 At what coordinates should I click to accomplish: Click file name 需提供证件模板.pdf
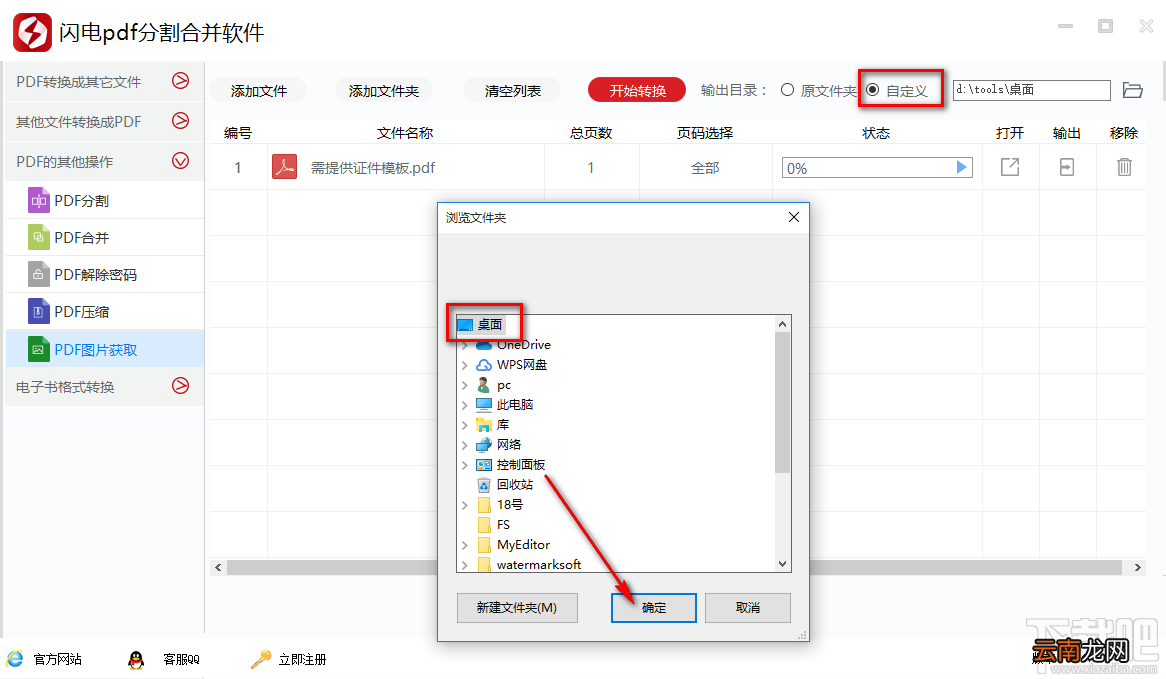pos(373,168)
